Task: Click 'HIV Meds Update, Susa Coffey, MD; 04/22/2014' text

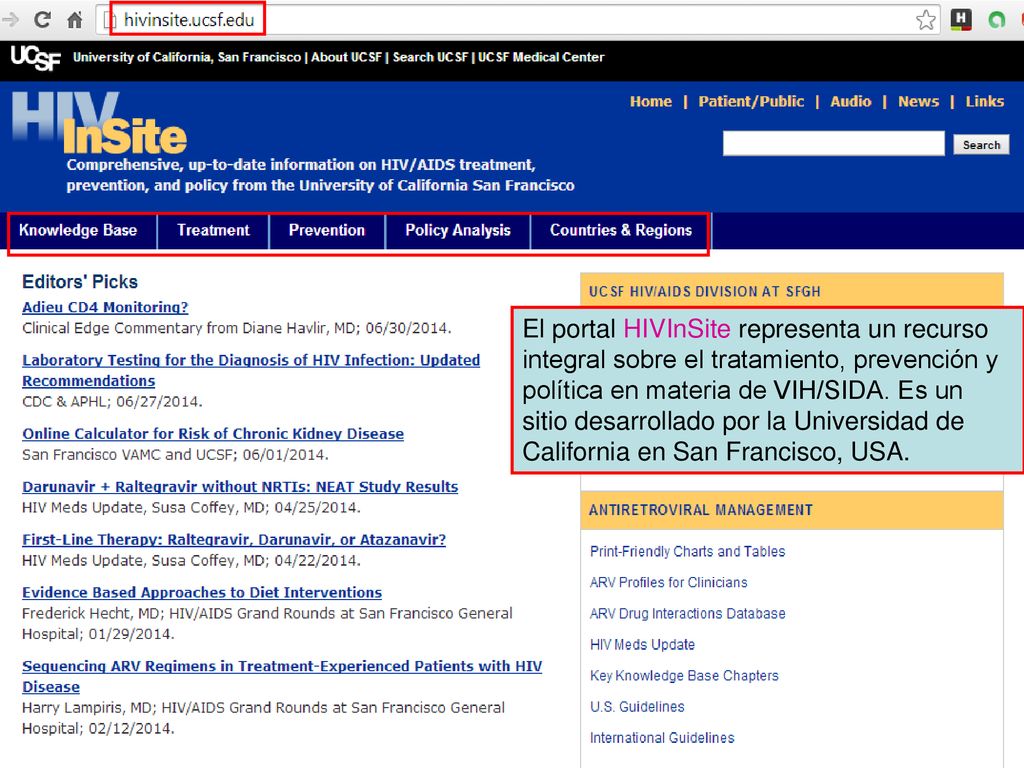Action: [191, 560]
